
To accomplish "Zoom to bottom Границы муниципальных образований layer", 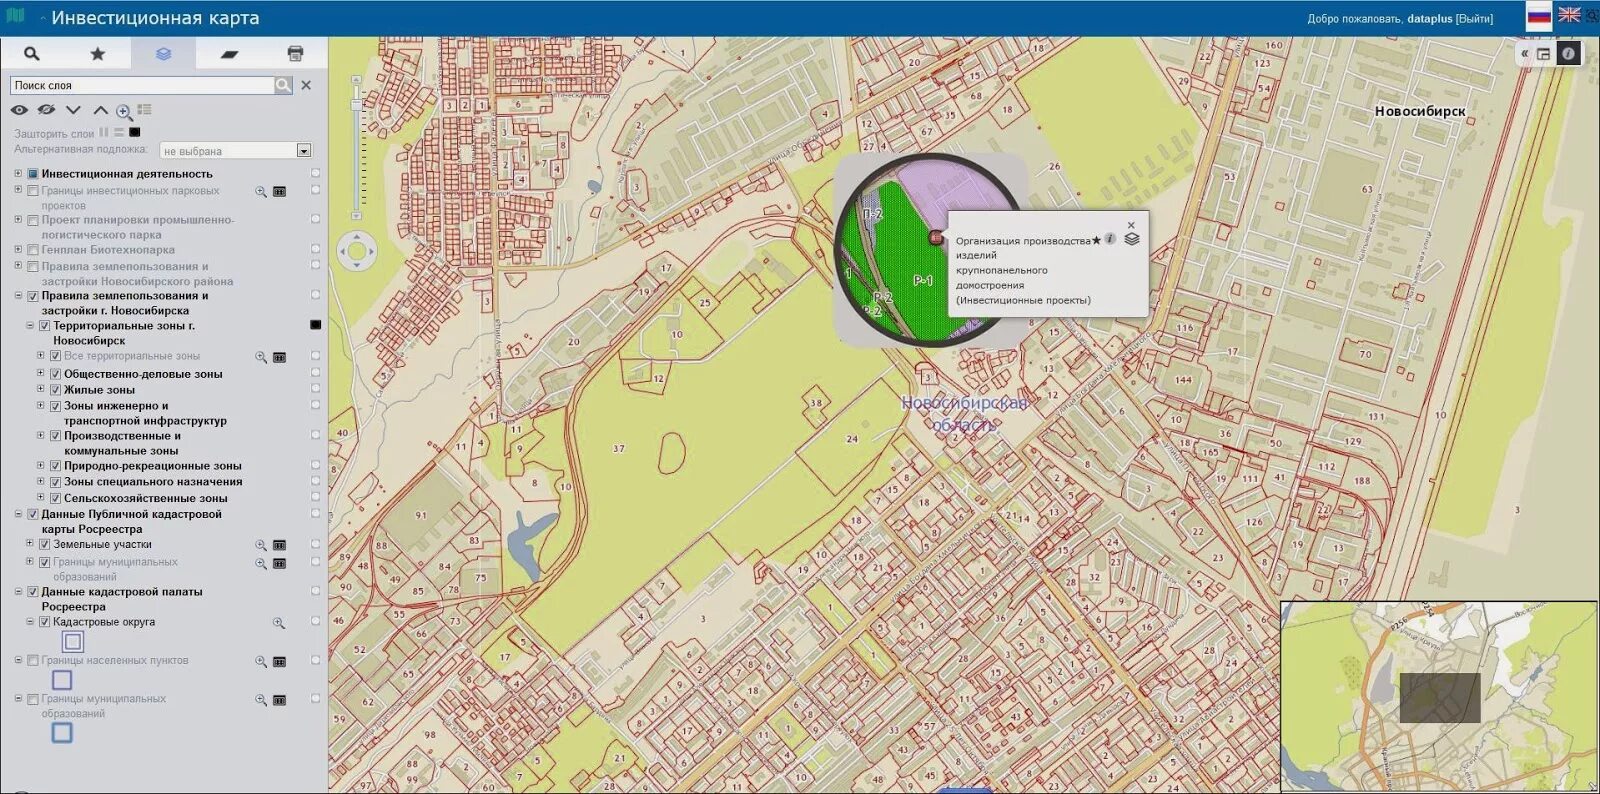I will tap(261, 700).
